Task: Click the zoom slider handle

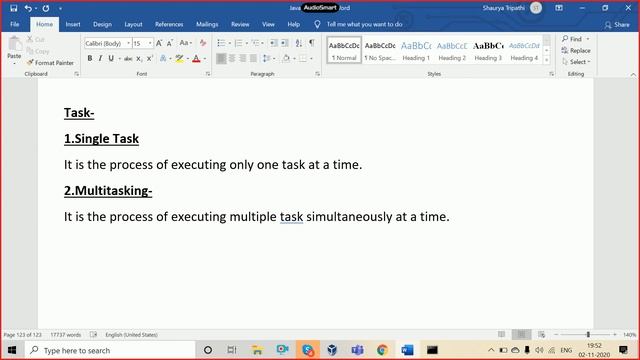Action: click(588, 335)
